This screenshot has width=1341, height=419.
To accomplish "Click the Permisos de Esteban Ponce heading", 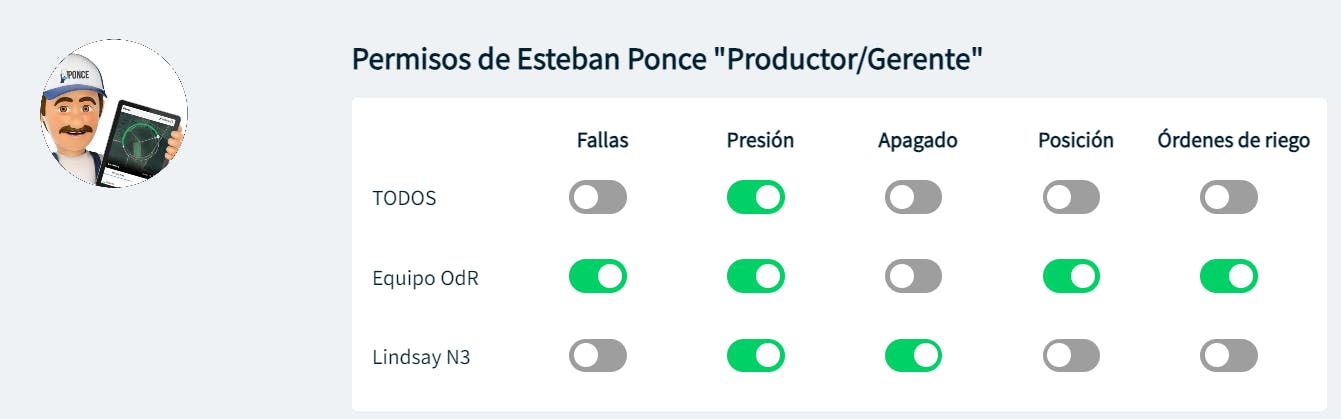I will tap(667, 59).
